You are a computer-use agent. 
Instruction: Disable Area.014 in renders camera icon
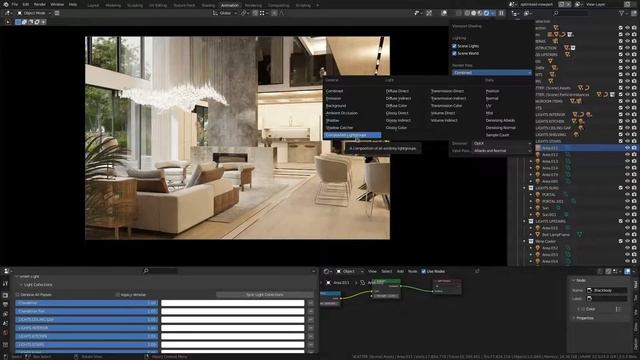634,168
